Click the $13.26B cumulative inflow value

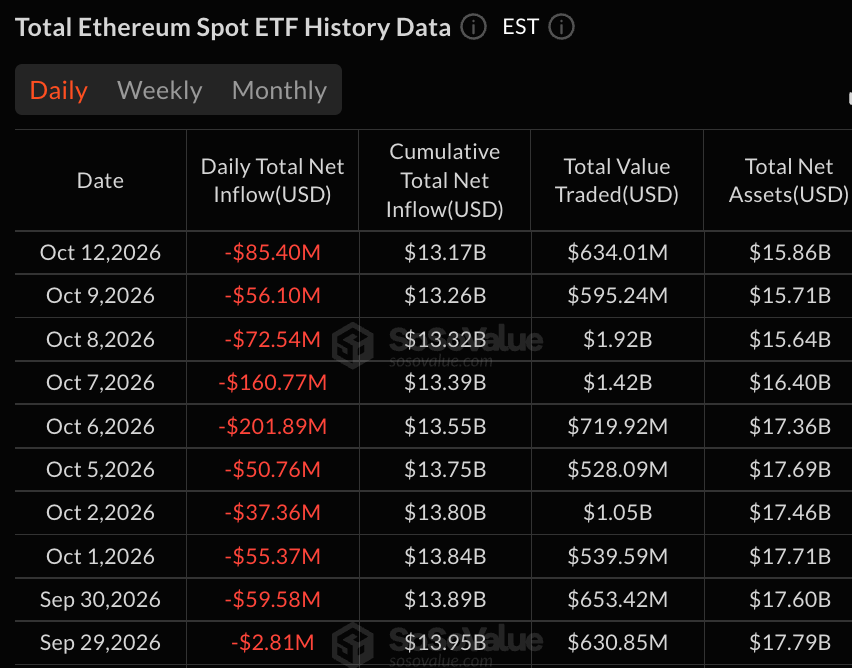pyautogui.click(x=444, y=296)
